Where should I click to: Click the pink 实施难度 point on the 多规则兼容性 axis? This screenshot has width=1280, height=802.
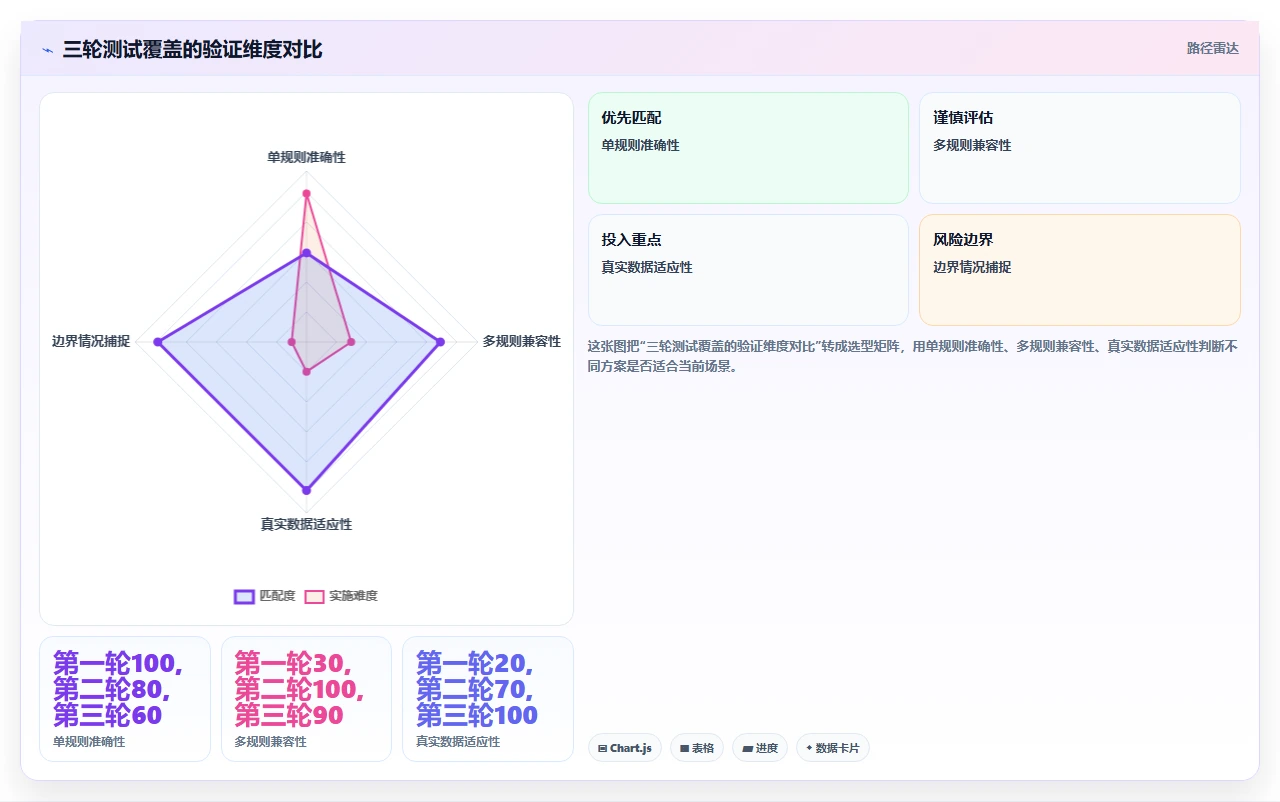351,342
